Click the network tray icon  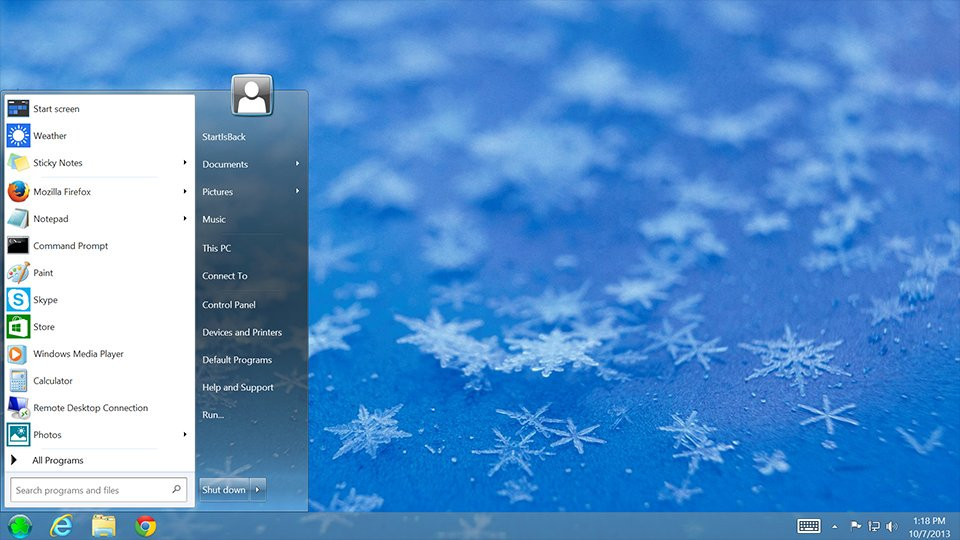point(874,526)
